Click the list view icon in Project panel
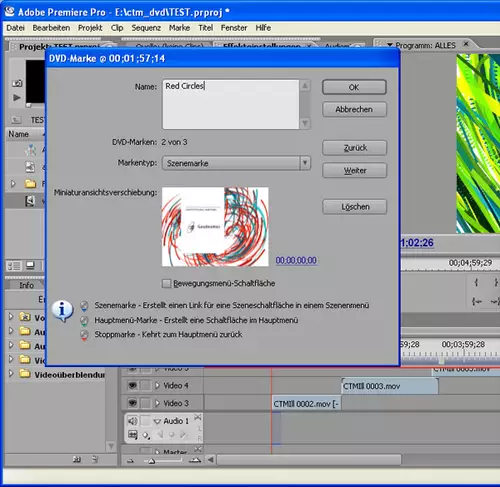The image size is (500, 487). [x=14, y=266]
